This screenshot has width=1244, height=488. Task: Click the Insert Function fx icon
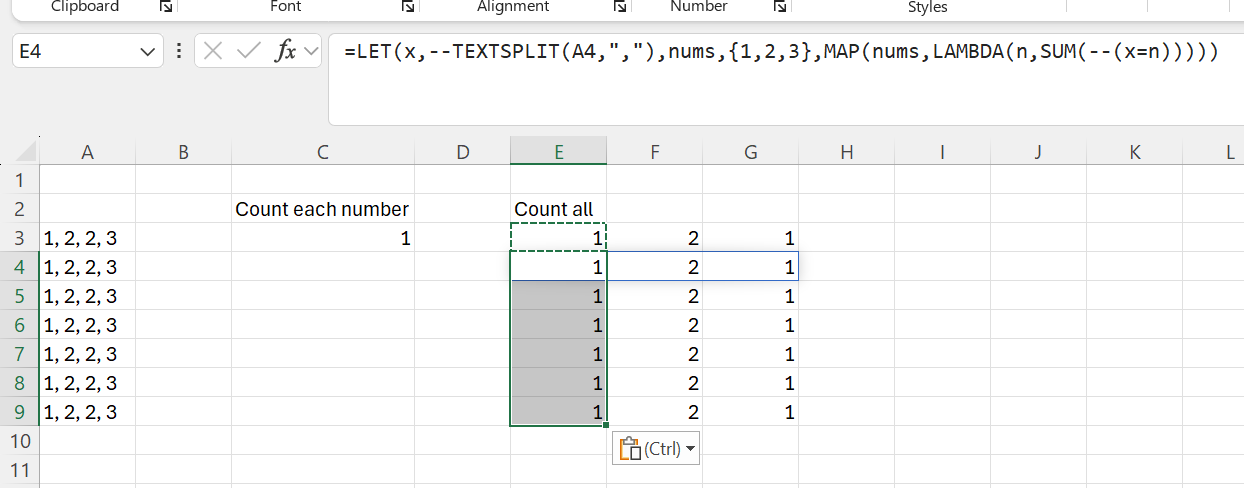pos(286,51)
